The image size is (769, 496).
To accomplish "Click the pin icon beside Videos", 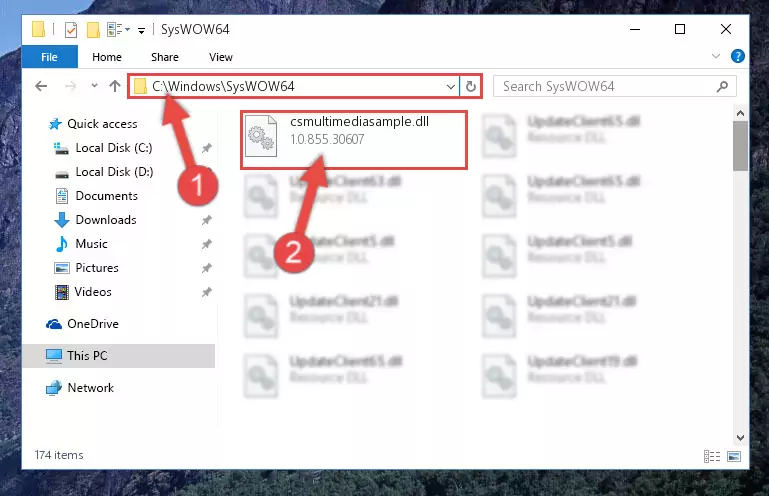I will 206,292.
